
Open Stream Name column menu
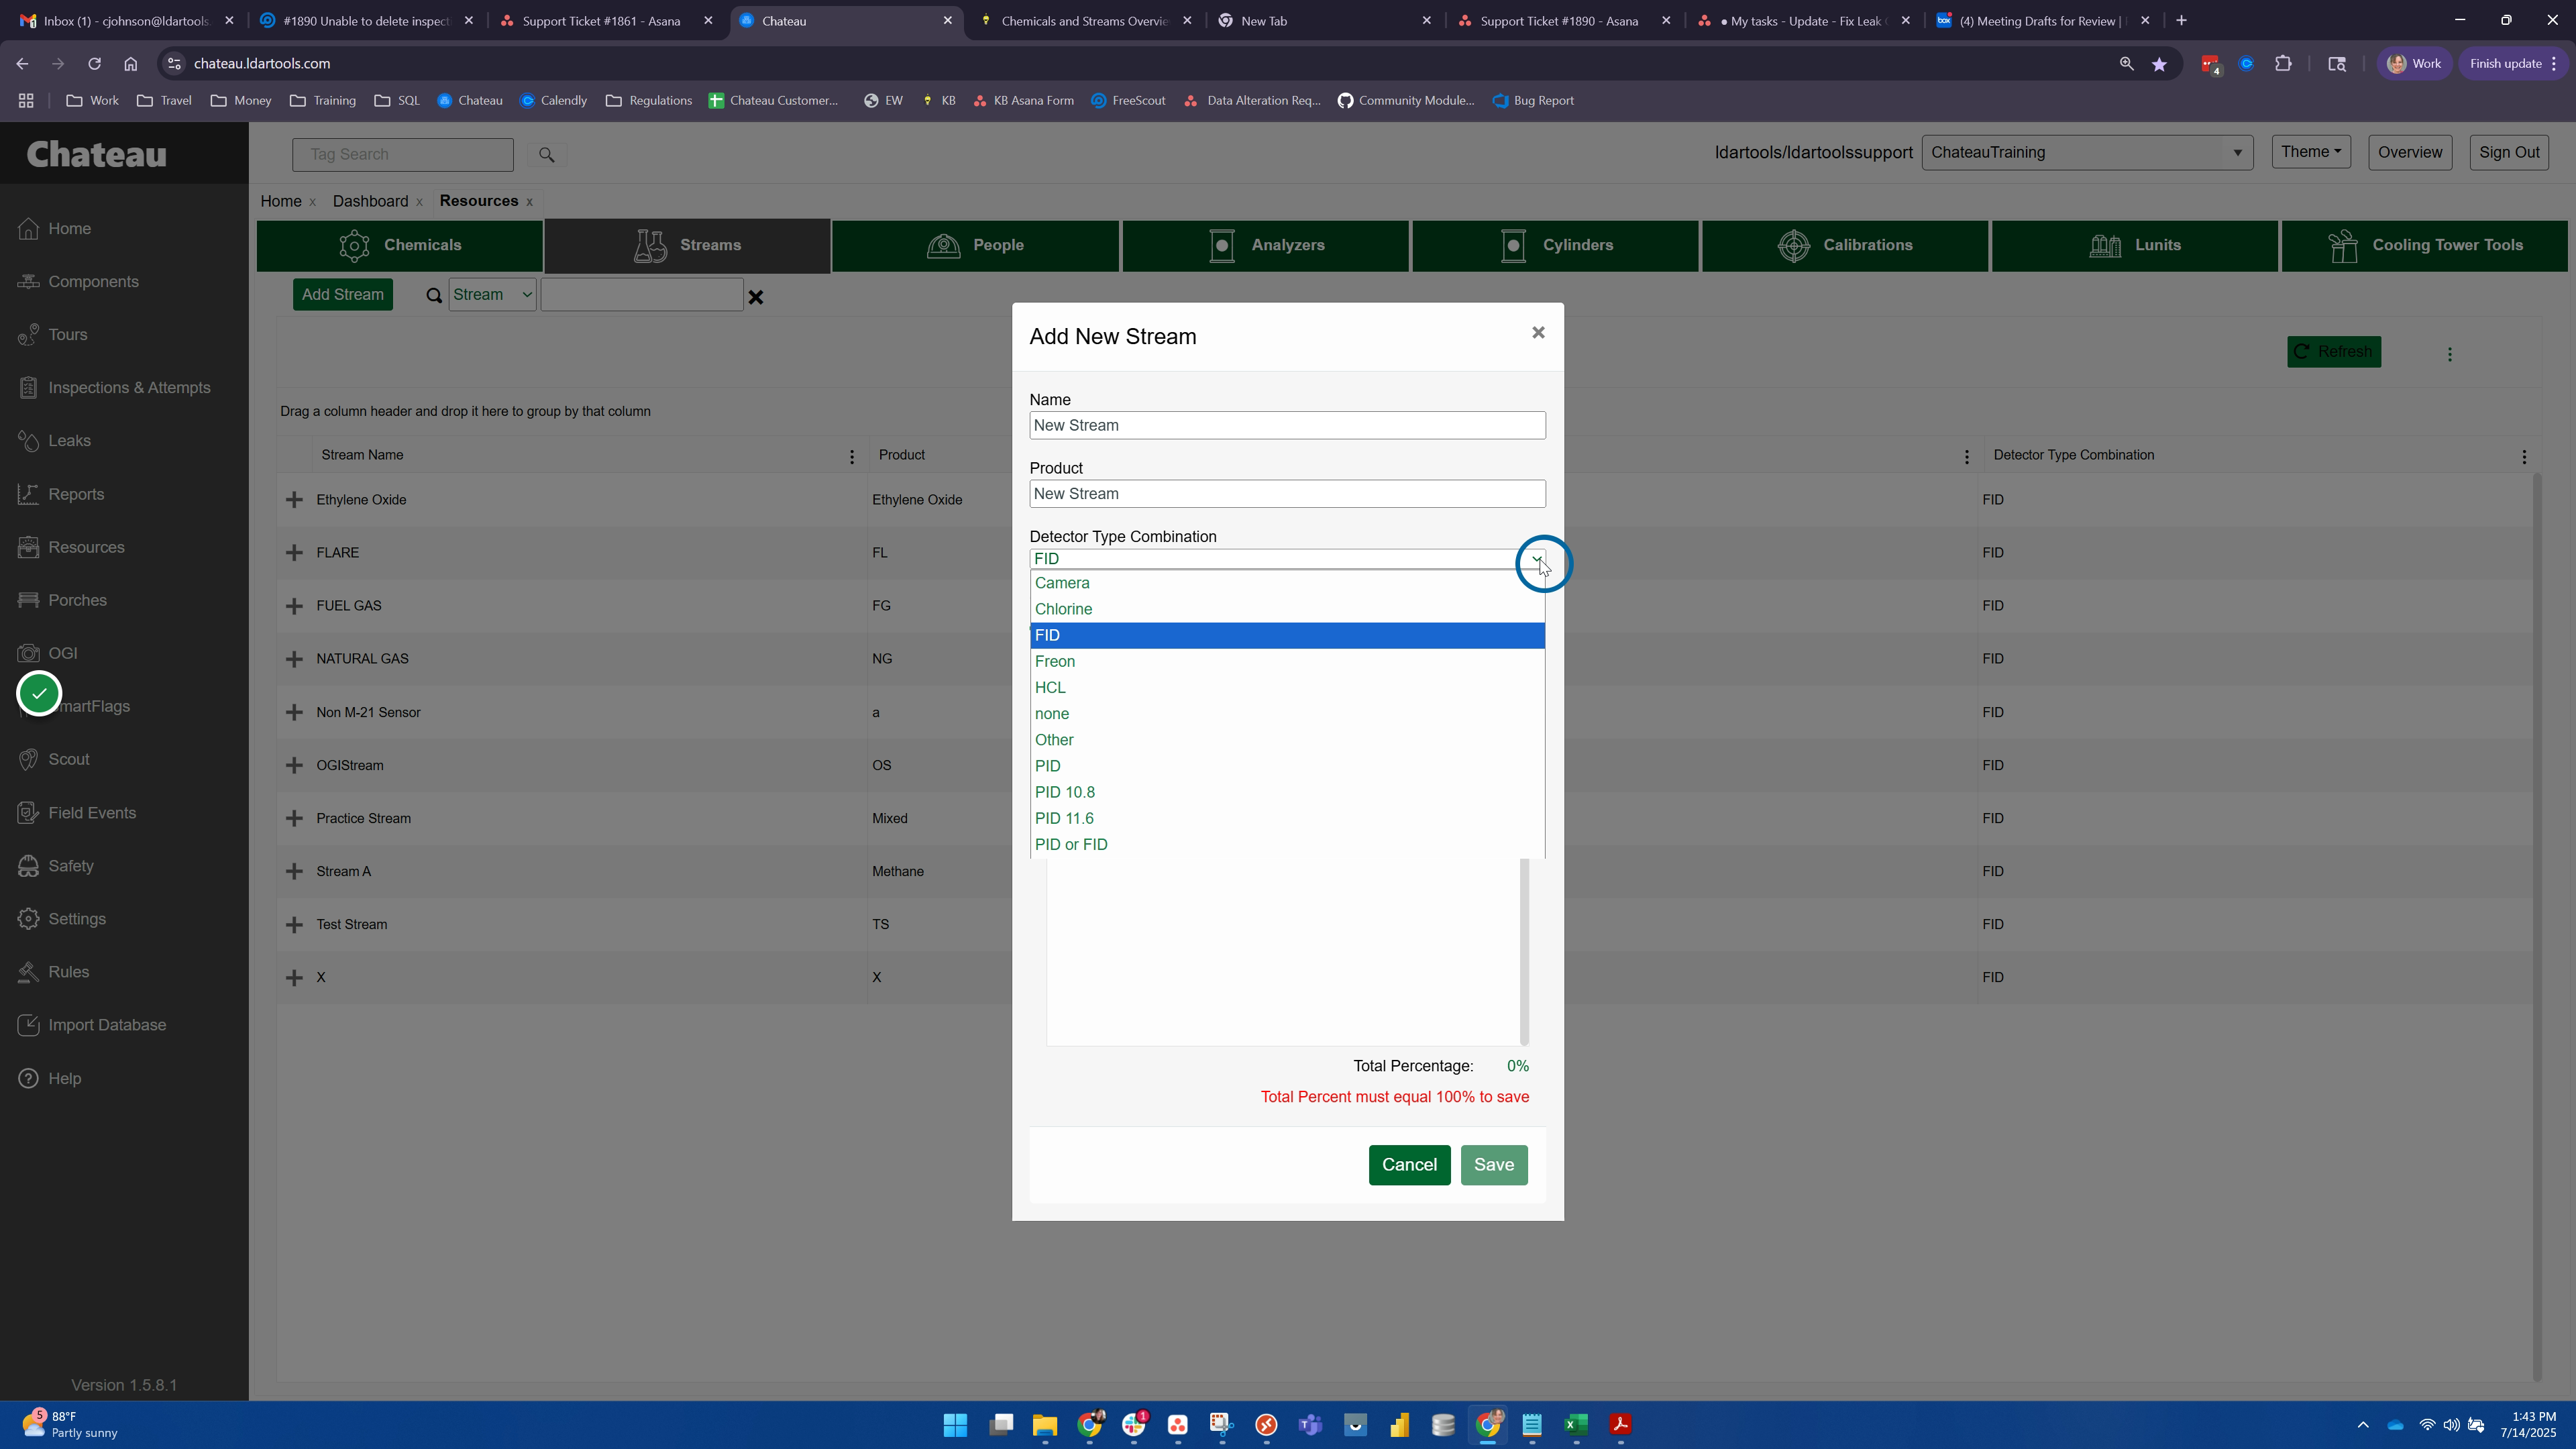[x=852, y=457]
